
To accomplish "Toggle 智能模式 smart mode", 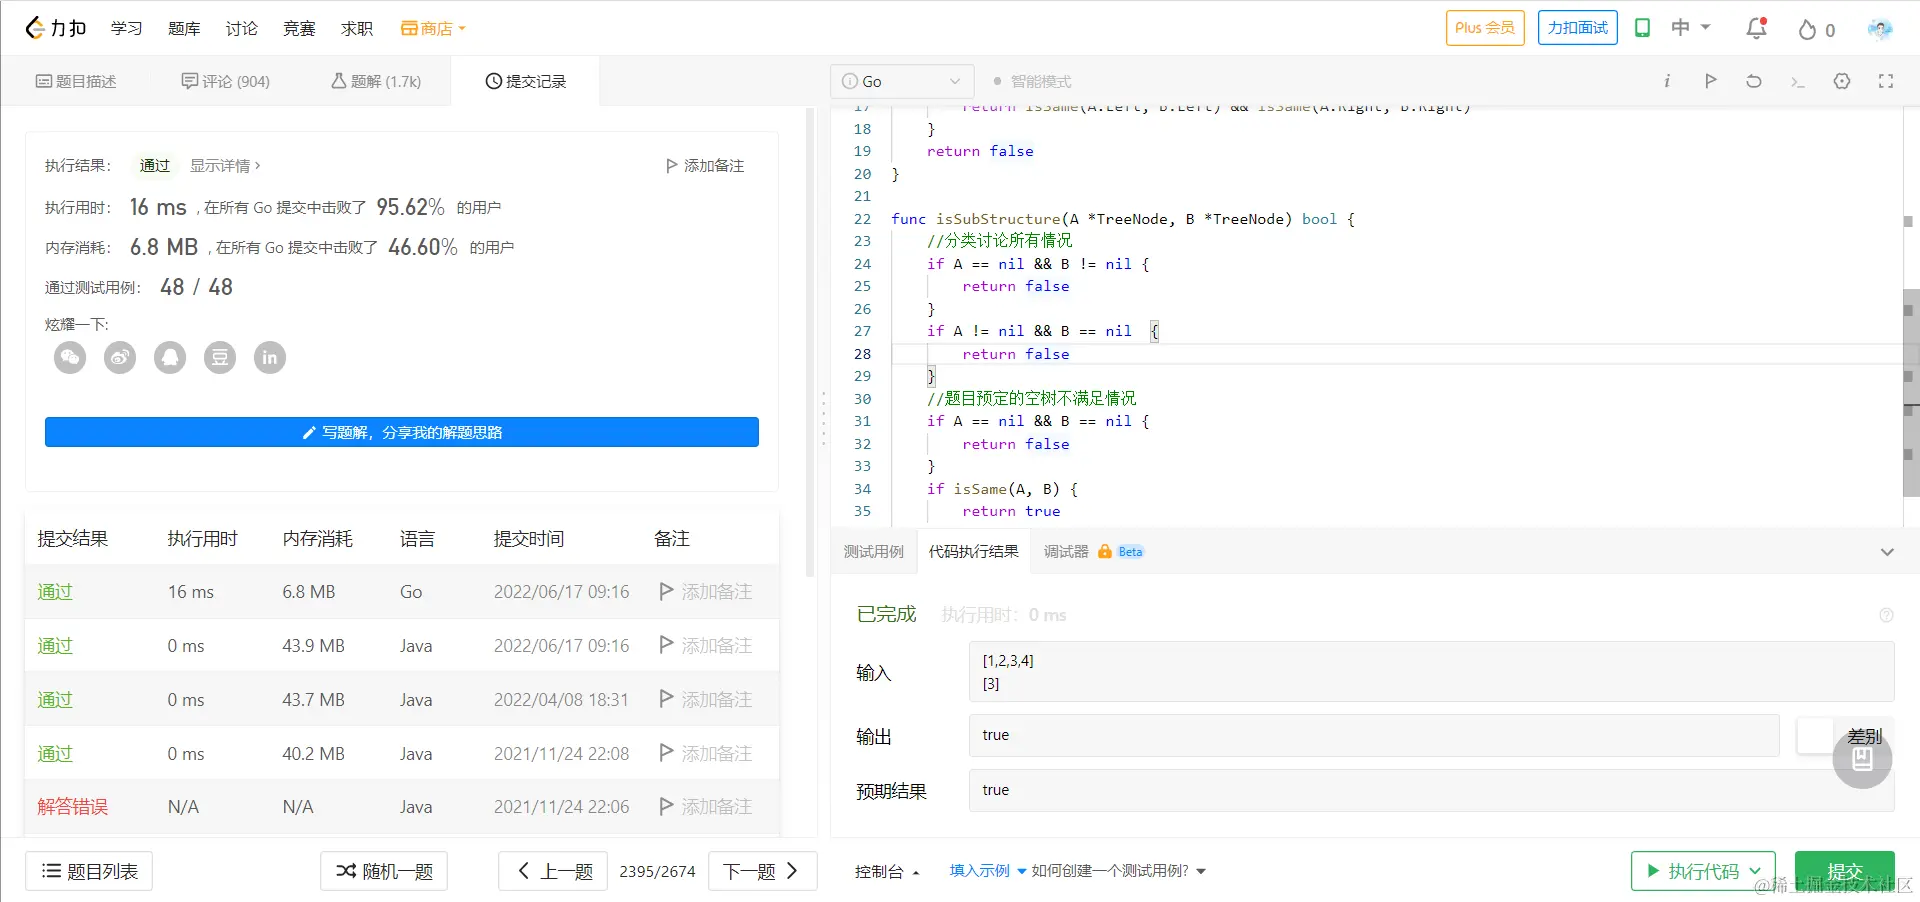I will pyautogui.click(x=1032, y=81).
